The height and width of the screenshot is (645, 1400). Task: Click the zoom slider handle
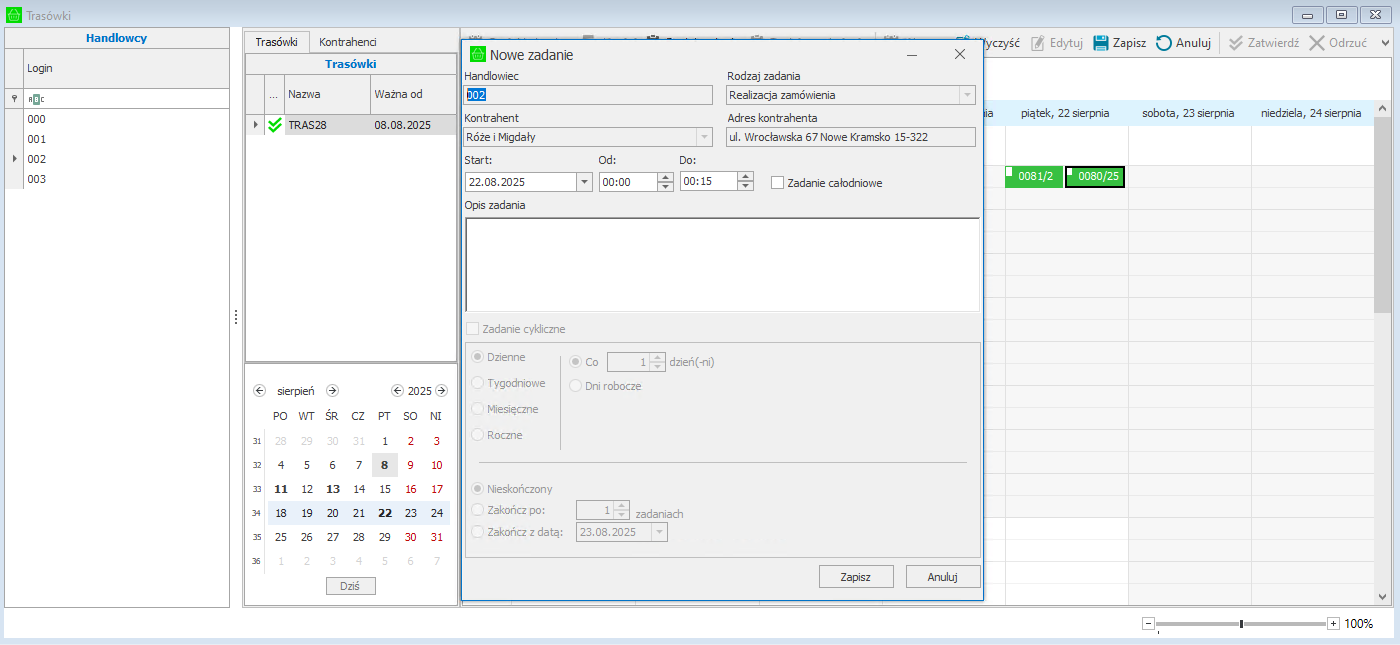coord(1241,624)
